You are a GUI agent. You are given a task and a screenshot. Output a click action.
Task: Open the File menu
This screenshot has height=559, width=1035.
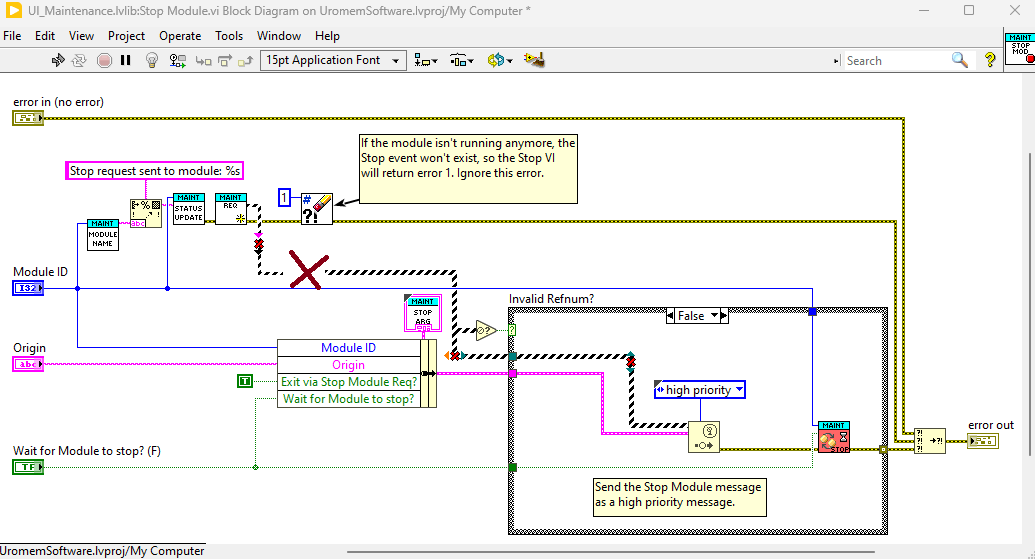coord(12,36)
